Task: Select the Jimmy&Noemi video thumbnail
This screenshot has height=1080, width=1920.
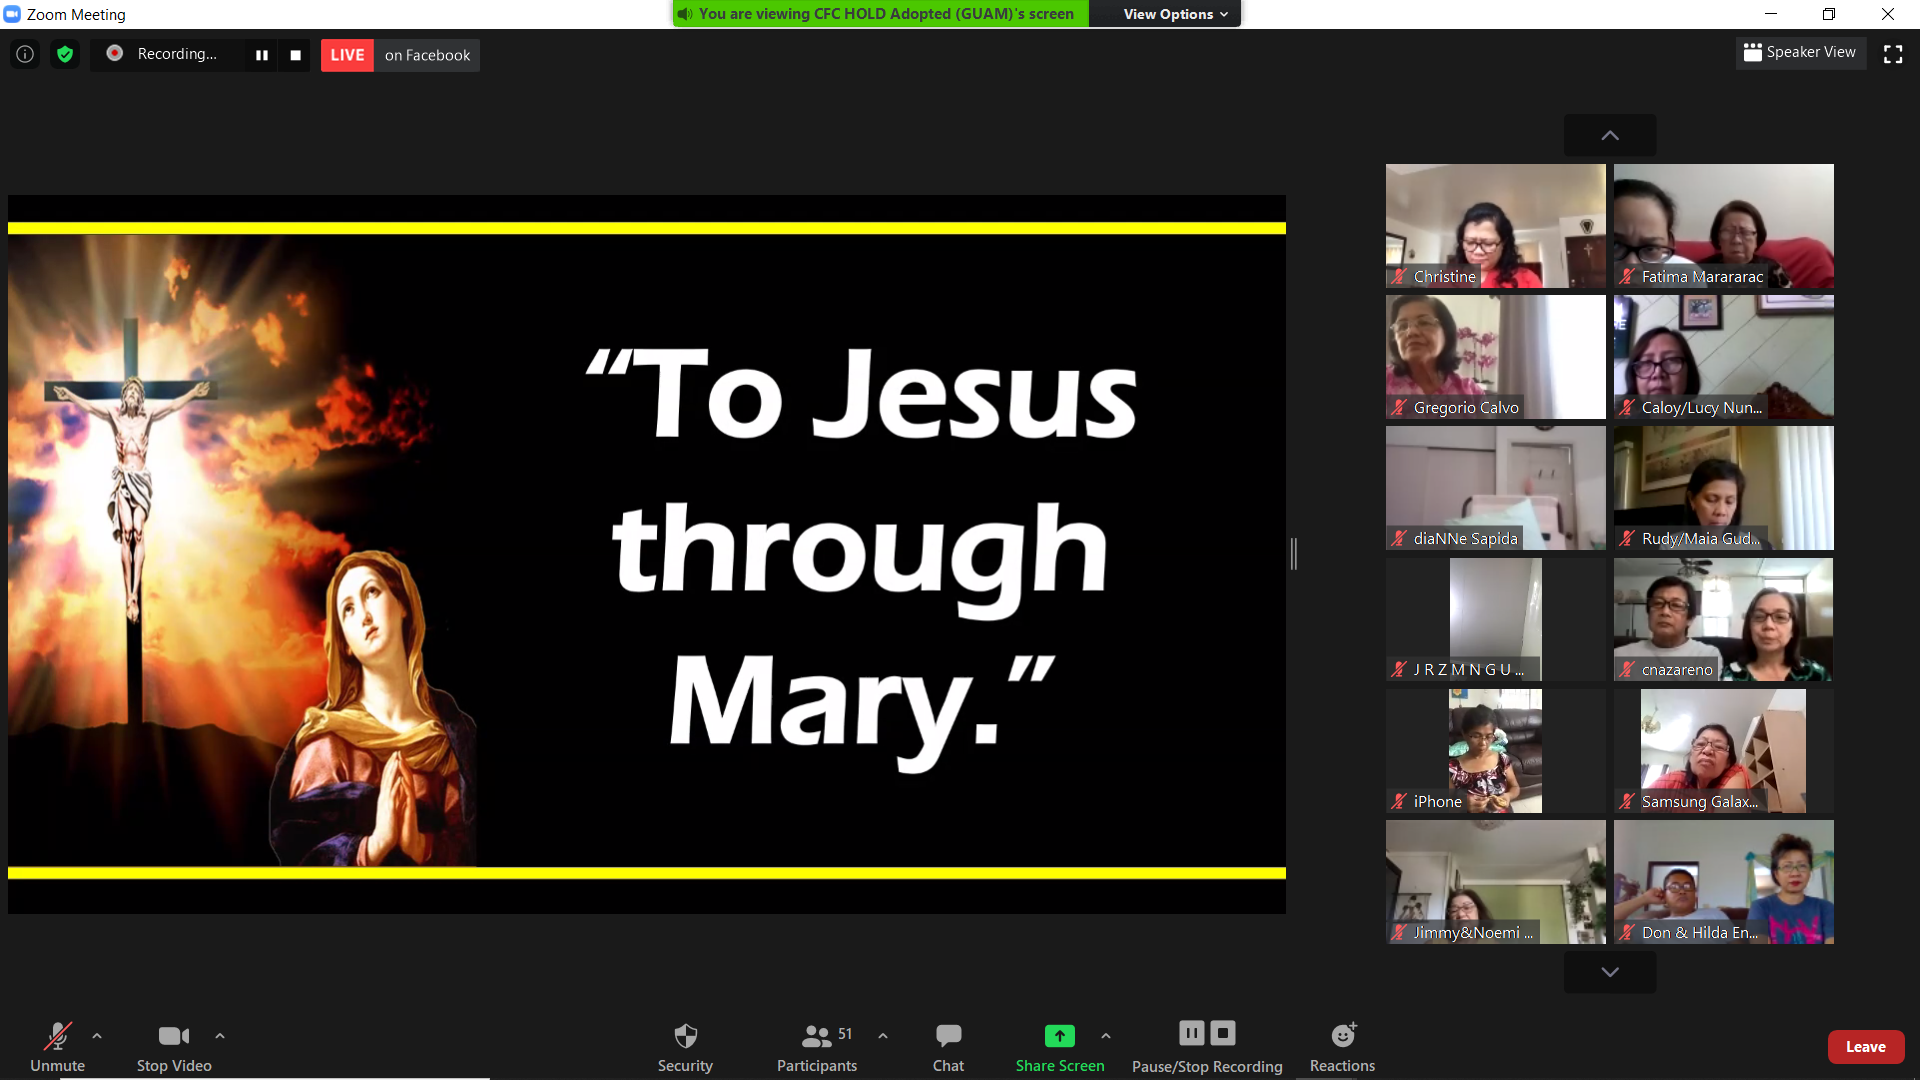Action: [1496, 882]
